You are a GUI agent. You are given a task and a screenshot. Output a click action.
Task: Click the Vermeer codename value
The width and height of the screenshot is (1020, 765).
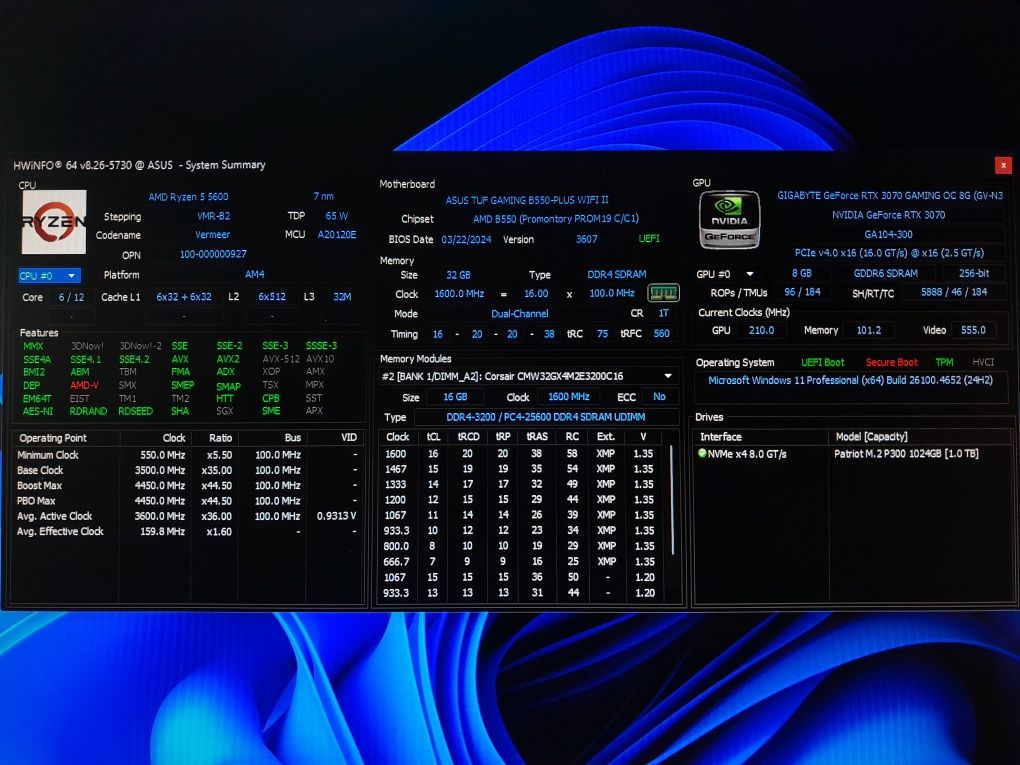click(212, 235)
